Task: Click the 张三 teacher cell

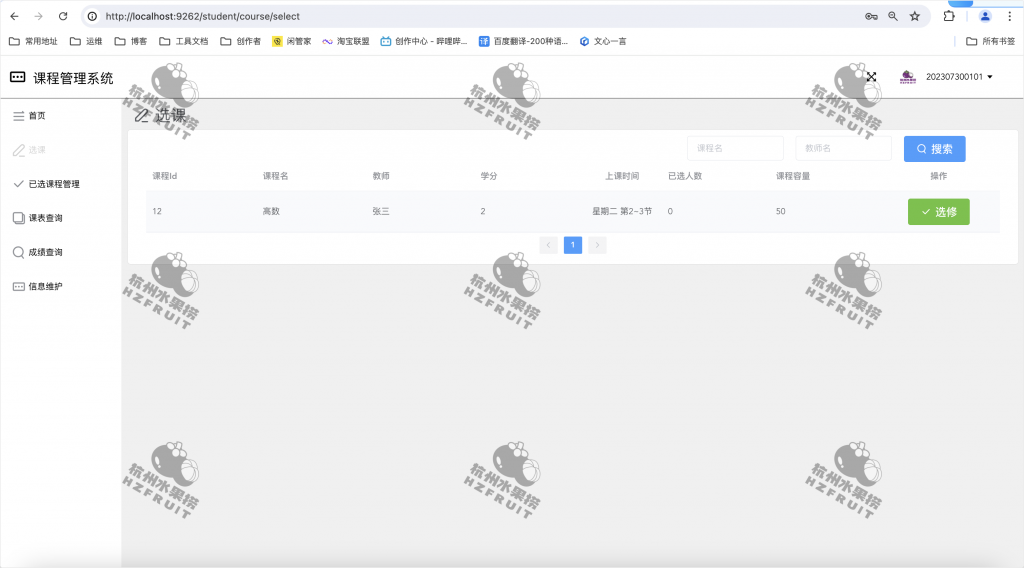Action: [x=381, y=212]
